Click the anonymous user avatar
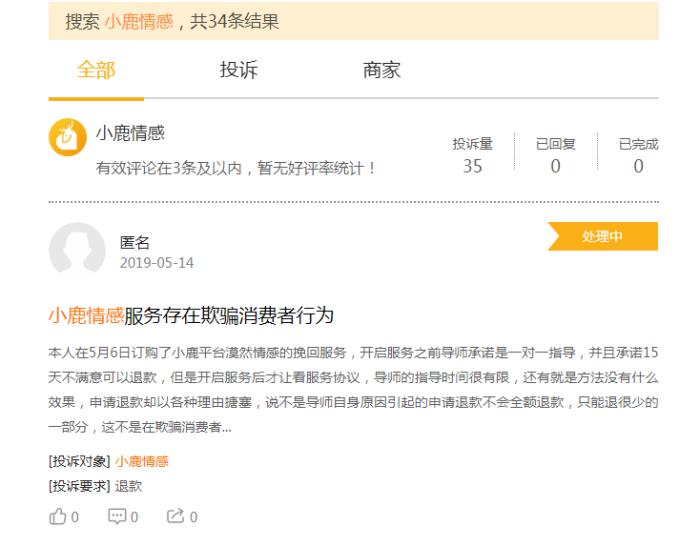The image size is (700, 546). [x=76, y=250]
